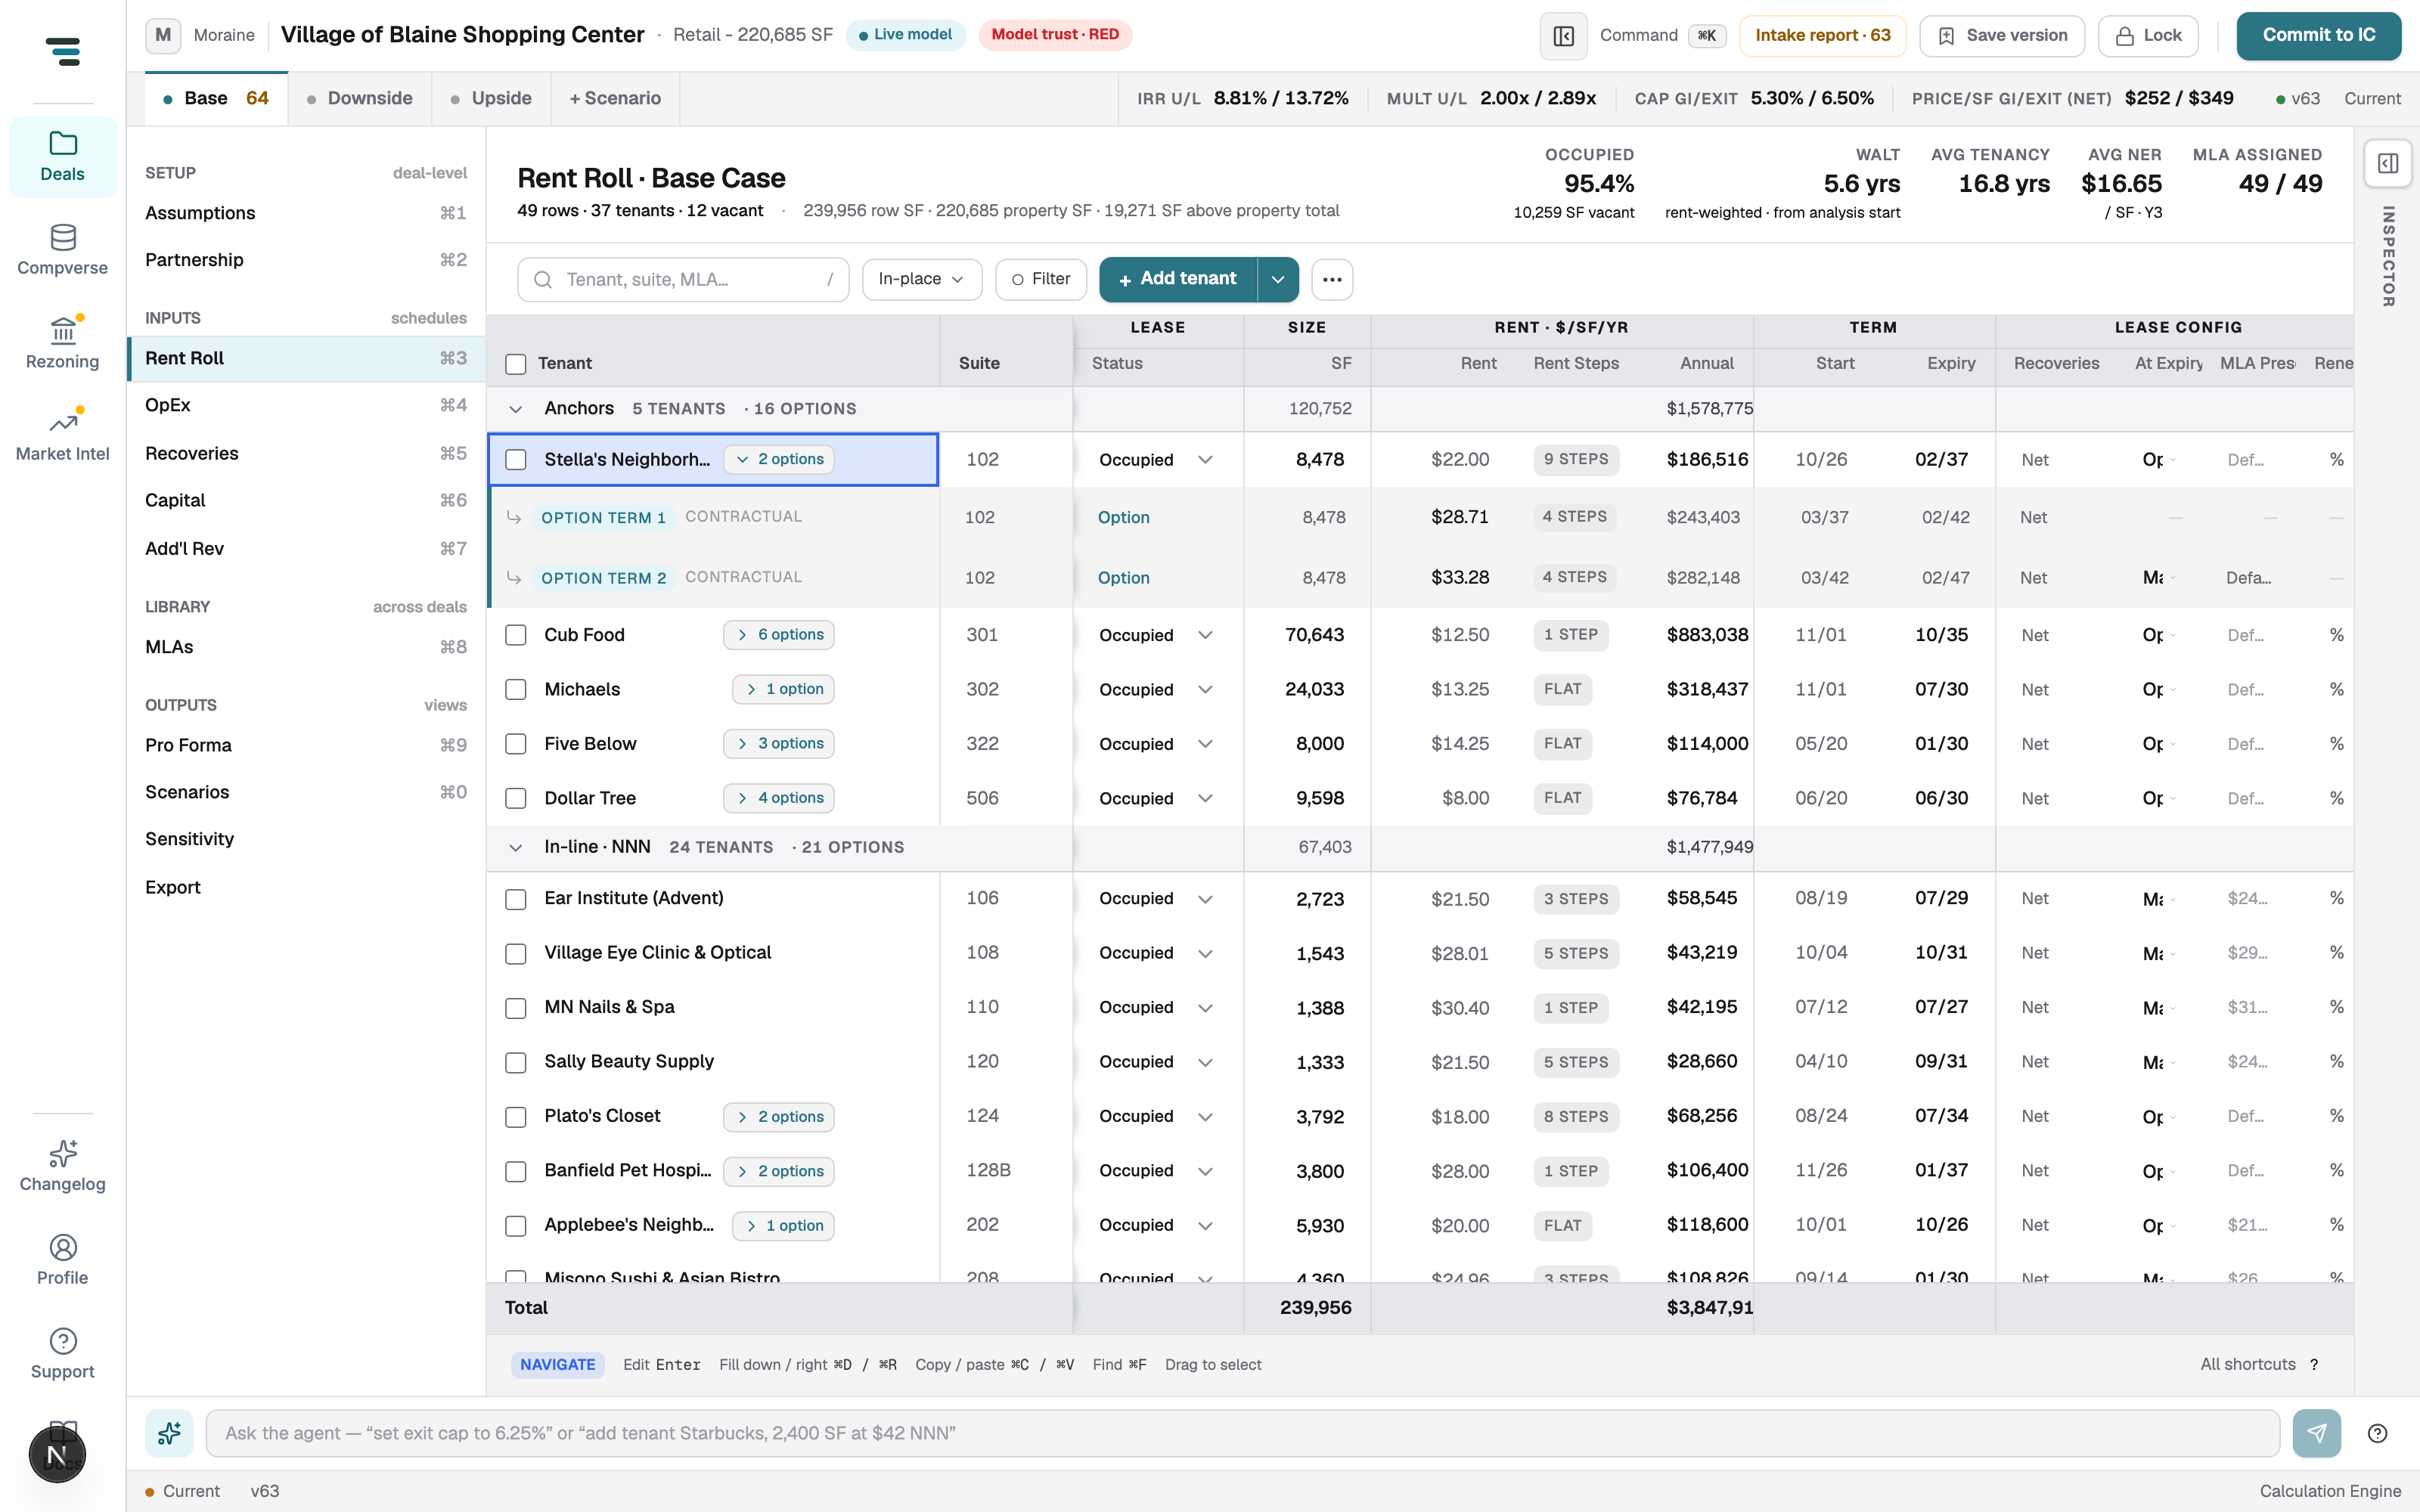The image size is (2420, 1512).
Task: Open the Changelog
Action: 62,1166
